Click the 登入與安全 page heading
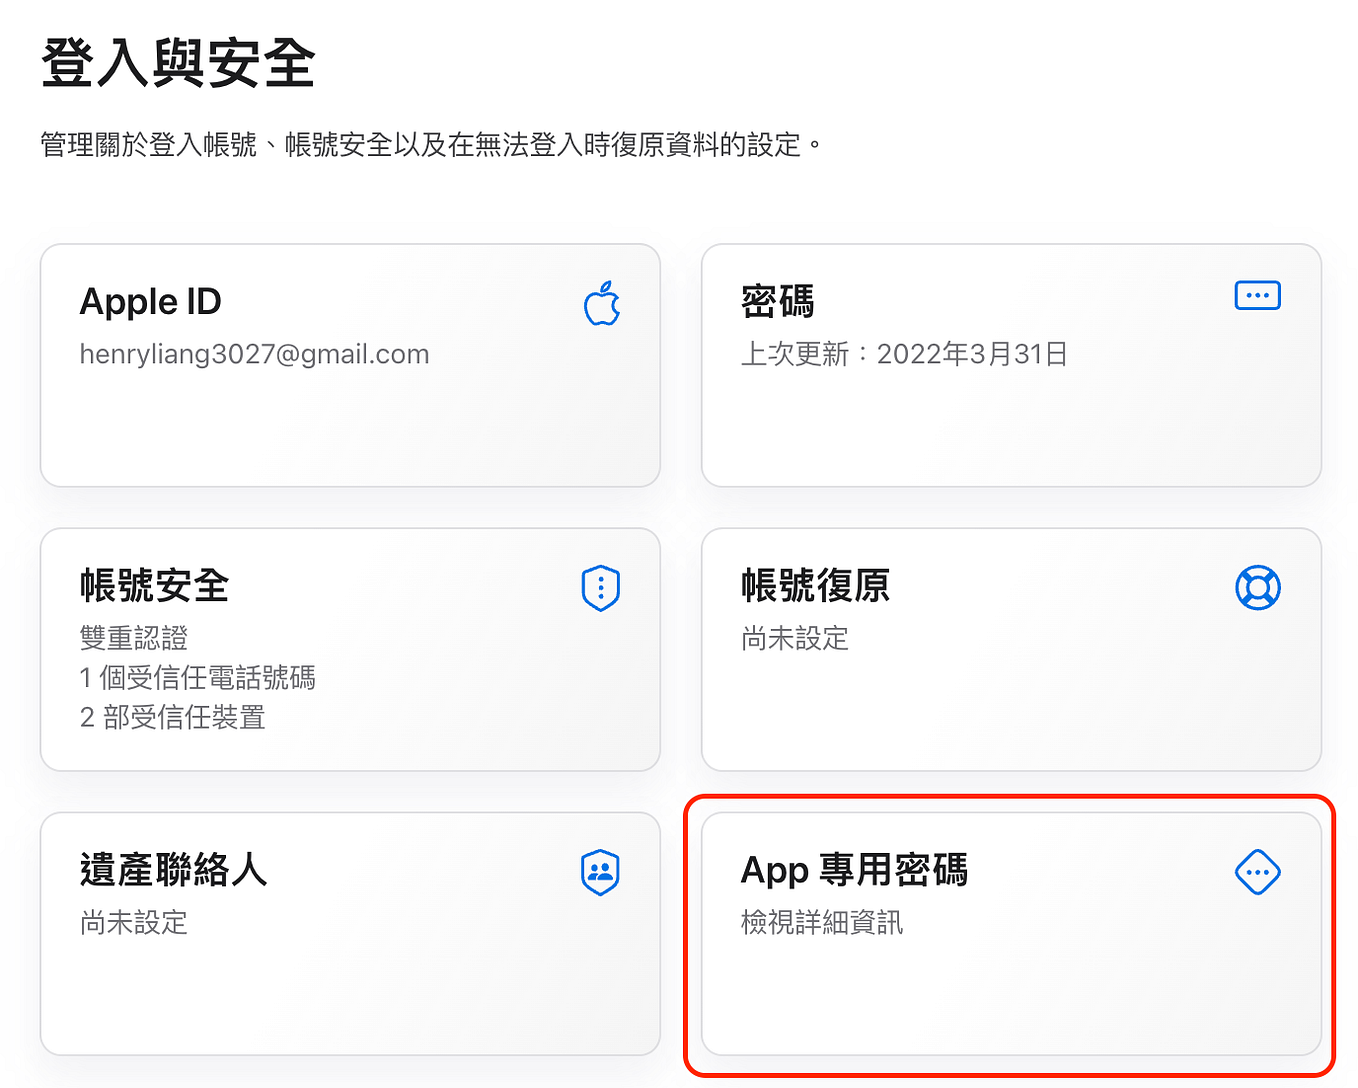Viewport: 1358px width, 1088px height. point(178,63)
